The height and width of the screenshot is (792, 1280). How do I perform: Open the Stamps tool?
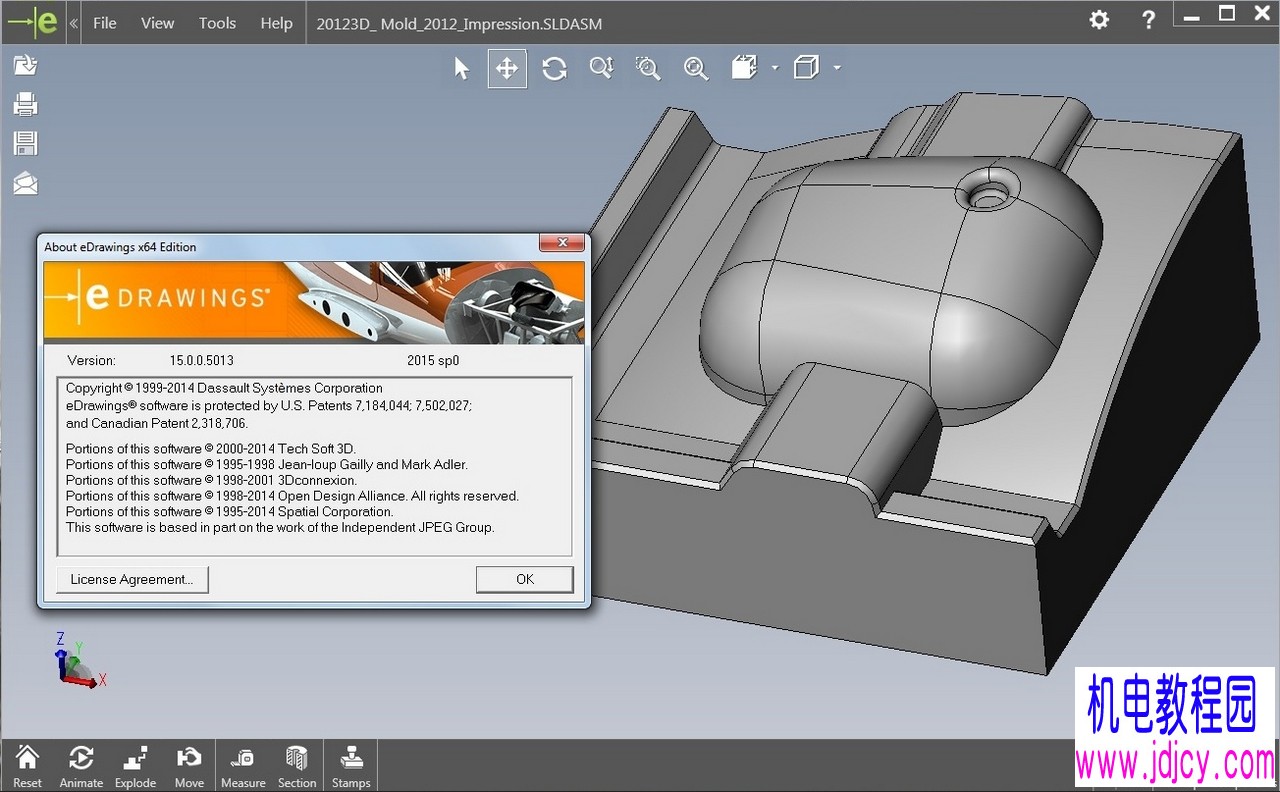coord(351,765)
